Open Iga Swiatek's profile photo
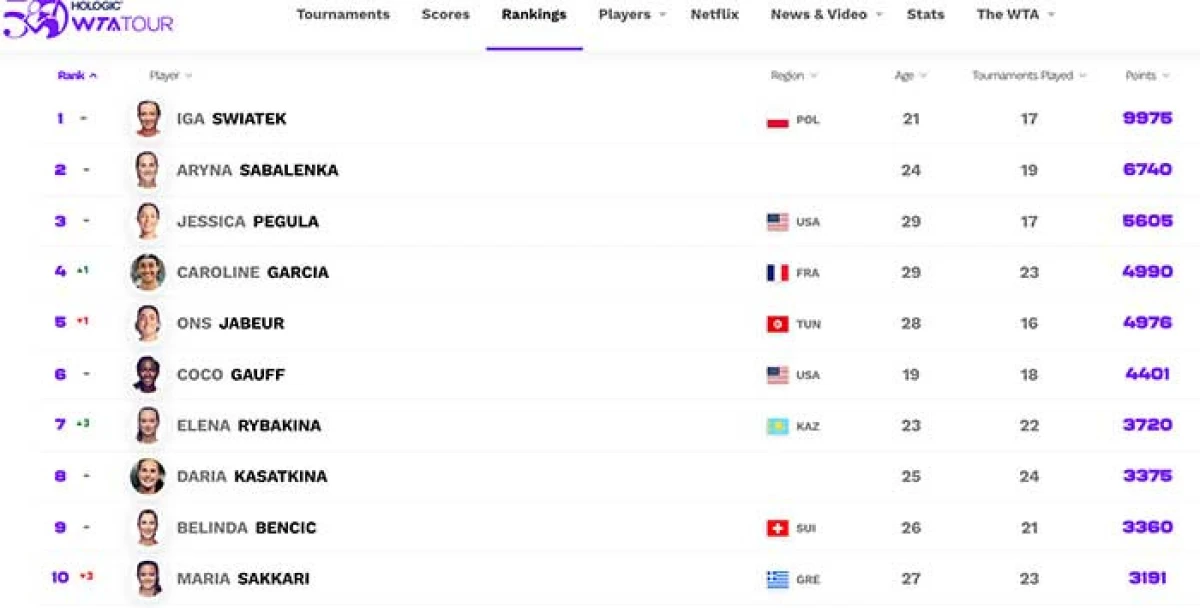 tap(148, 119)
